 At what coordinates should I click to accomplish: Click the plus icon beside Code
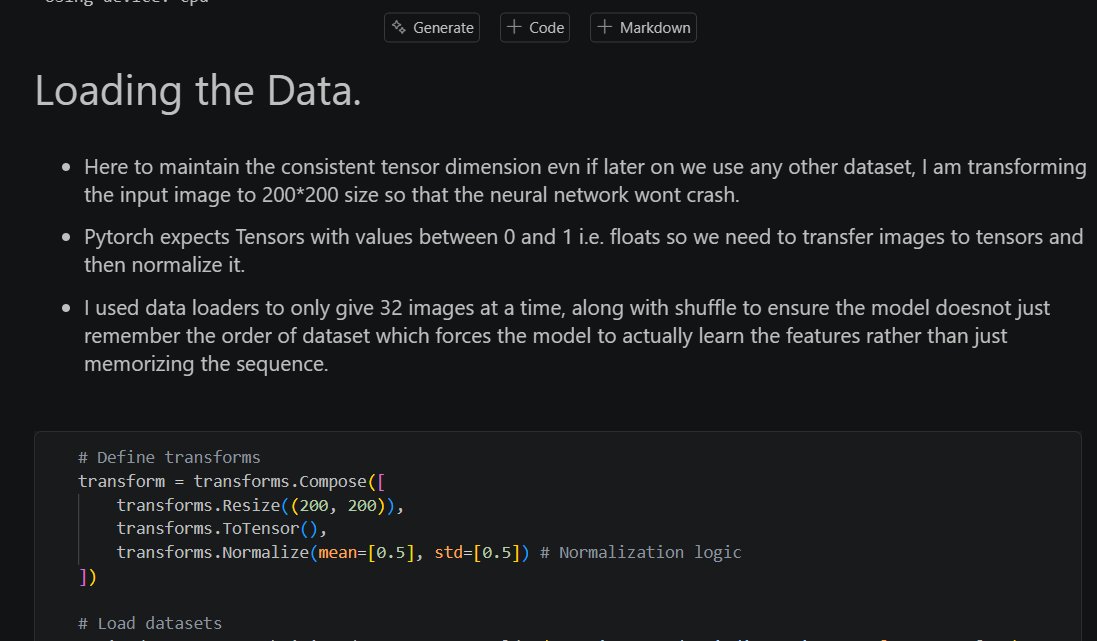(x=514, y=27)
